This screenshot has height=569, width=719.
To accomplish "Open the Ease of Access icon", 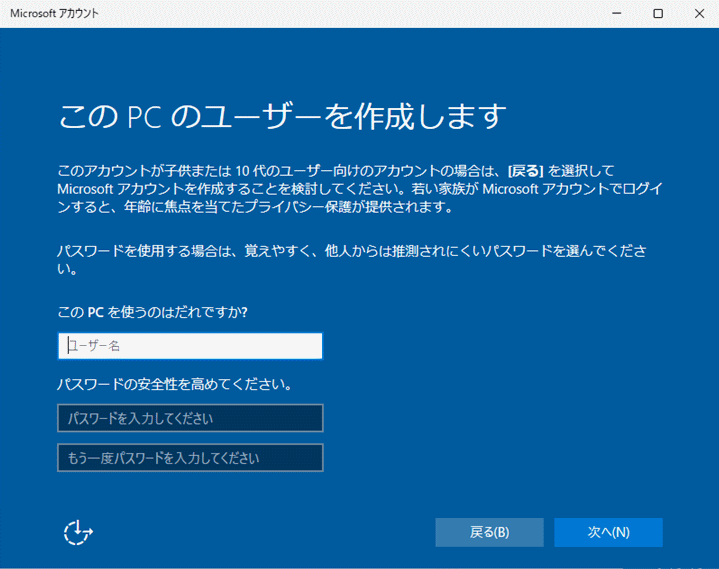I will 78,532.
